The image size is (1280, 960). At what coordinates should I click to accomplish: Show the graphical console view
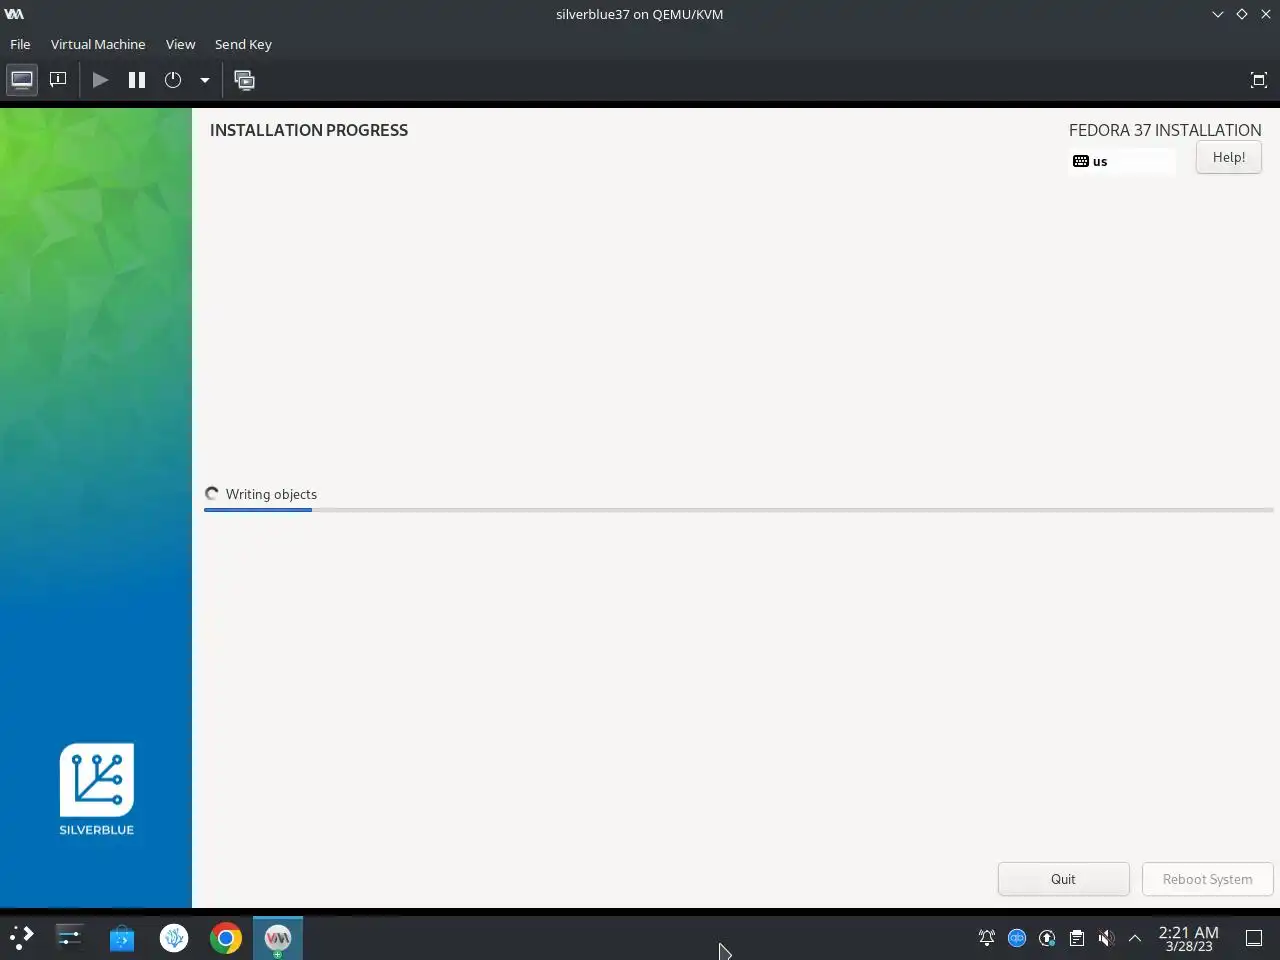(x=22, y=80)
